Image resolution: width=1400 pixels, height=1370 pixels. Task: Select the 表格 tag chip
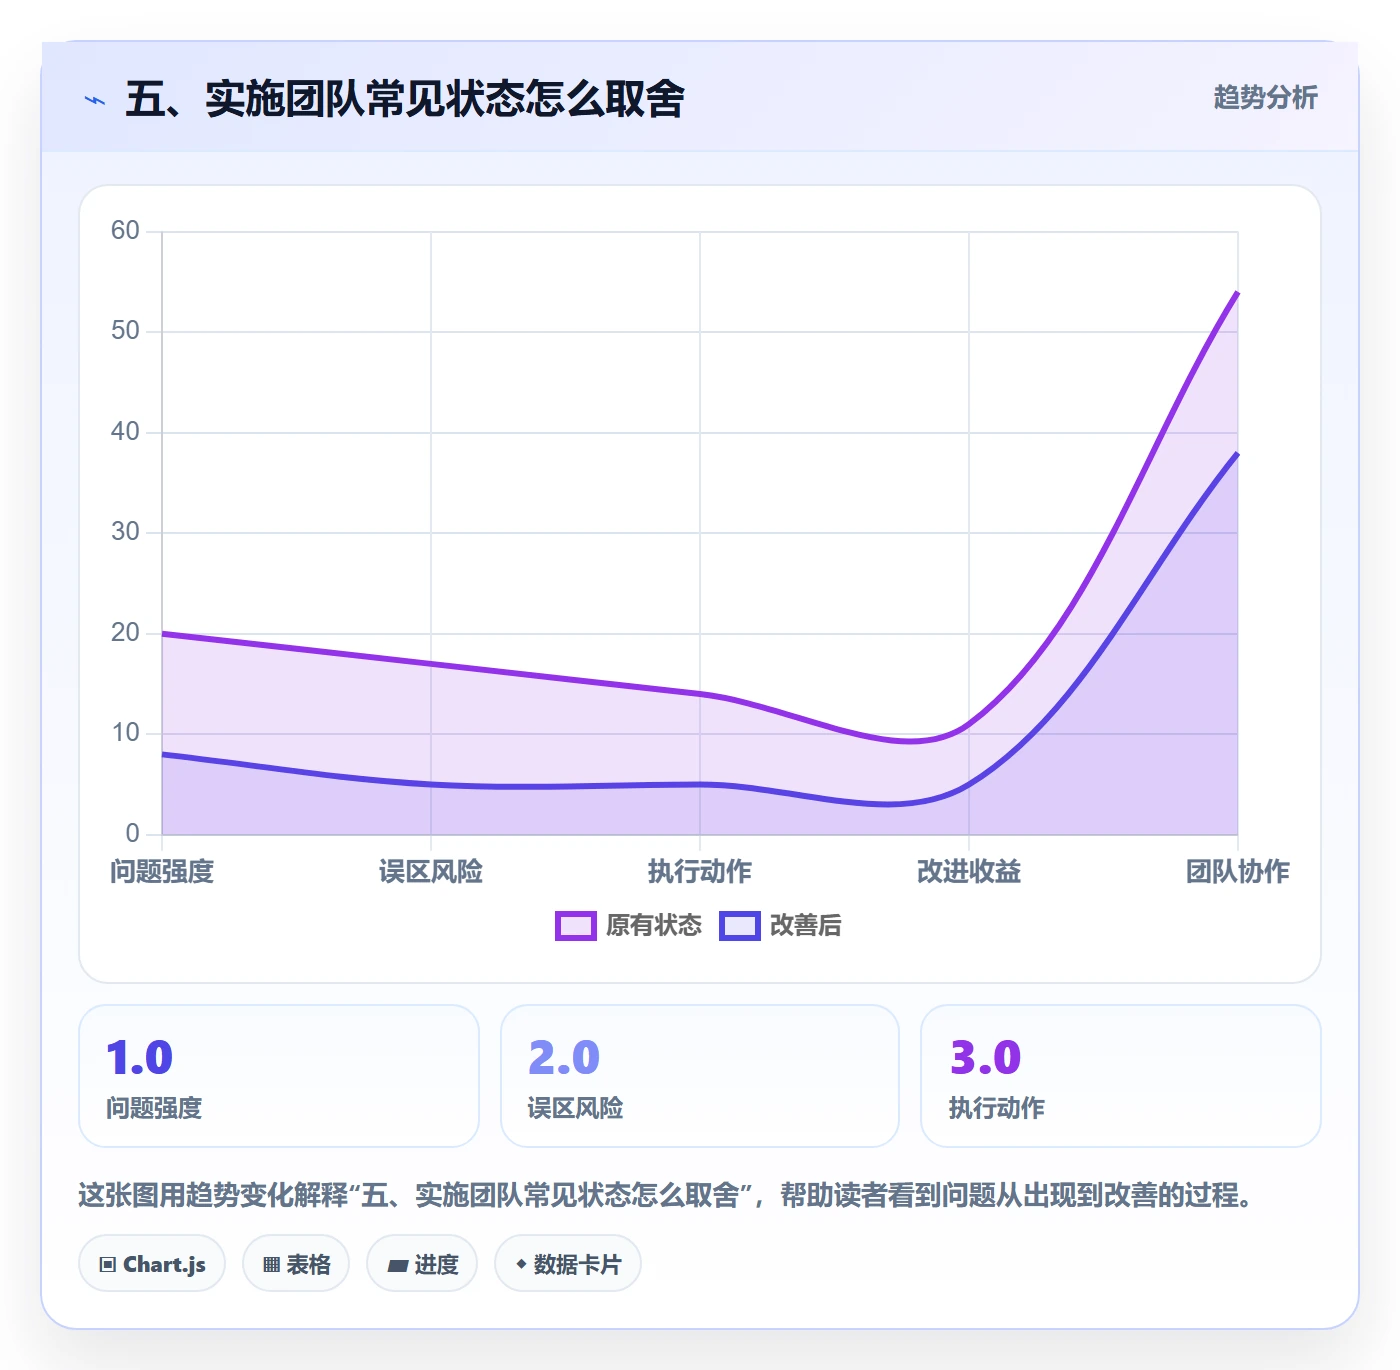(x=296, y=1264)
